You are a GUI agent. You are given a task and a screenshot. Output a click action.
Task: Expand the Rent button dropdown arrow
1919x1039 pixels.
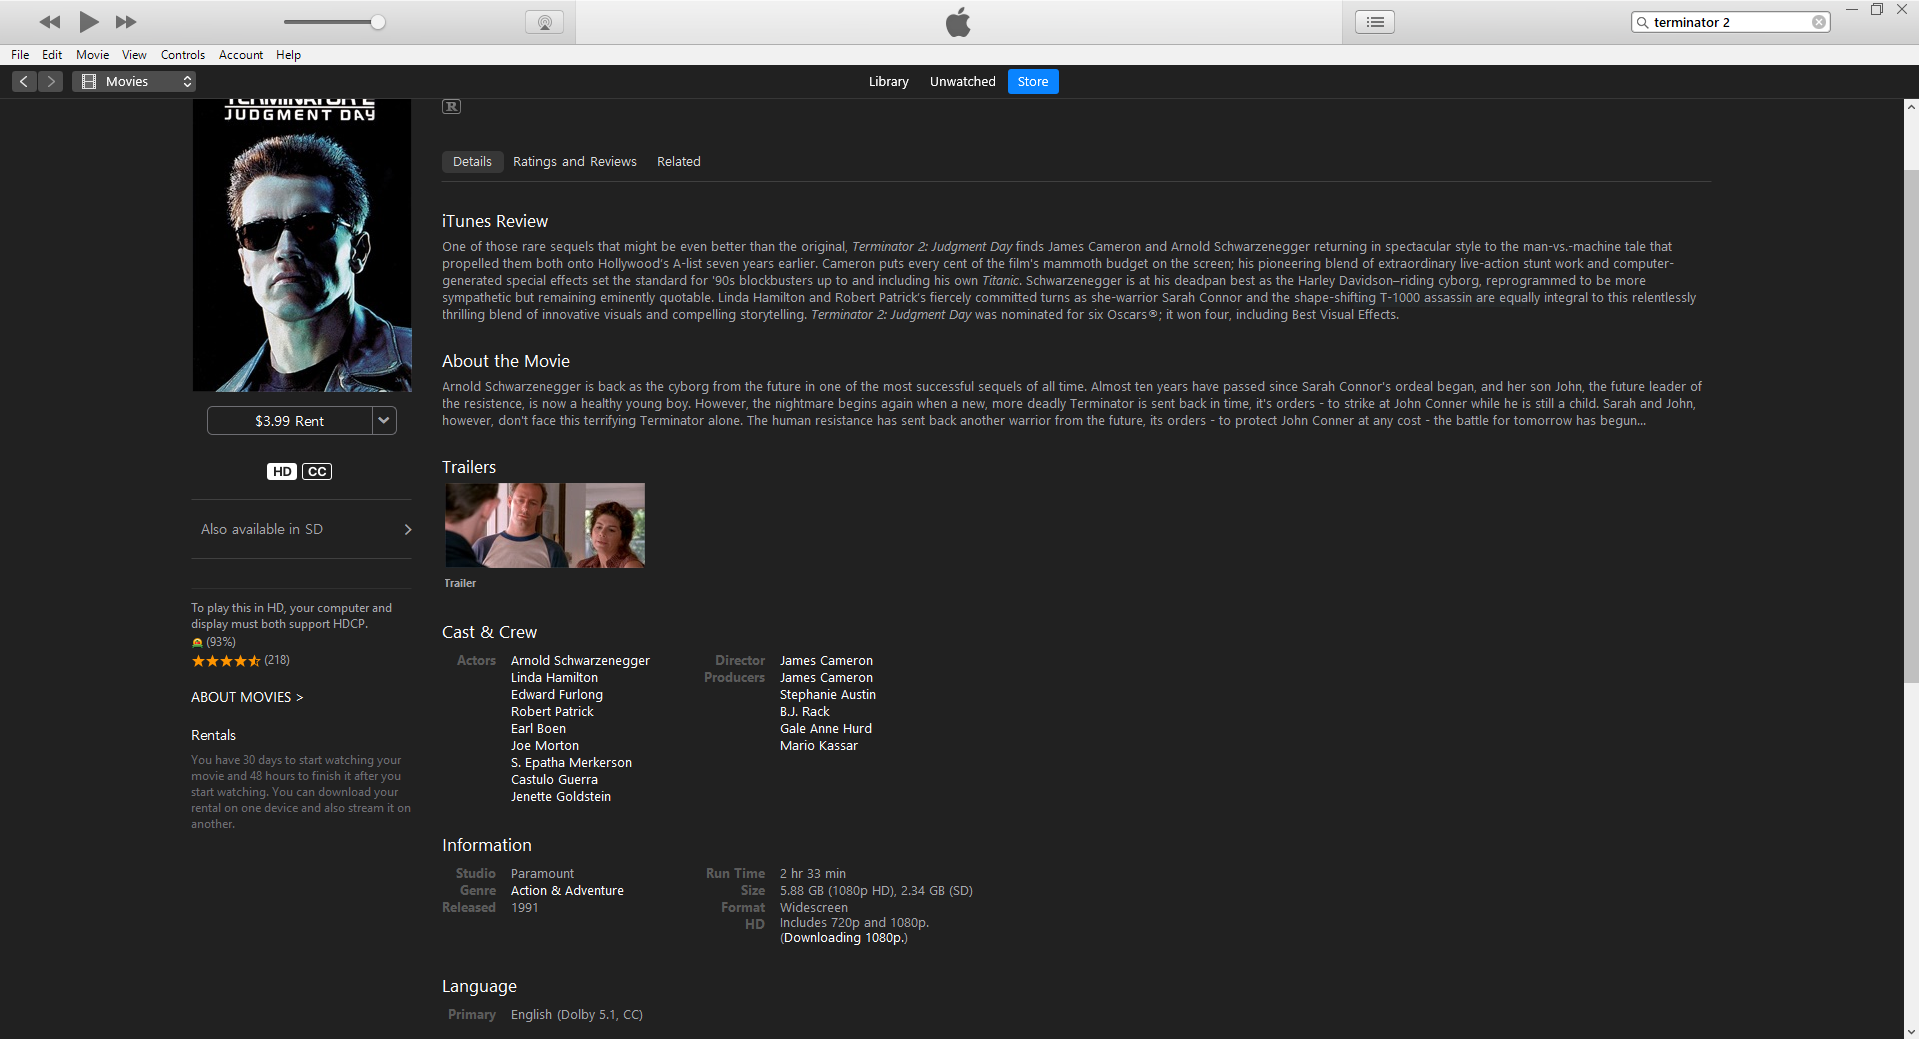(x=384, y=421)
